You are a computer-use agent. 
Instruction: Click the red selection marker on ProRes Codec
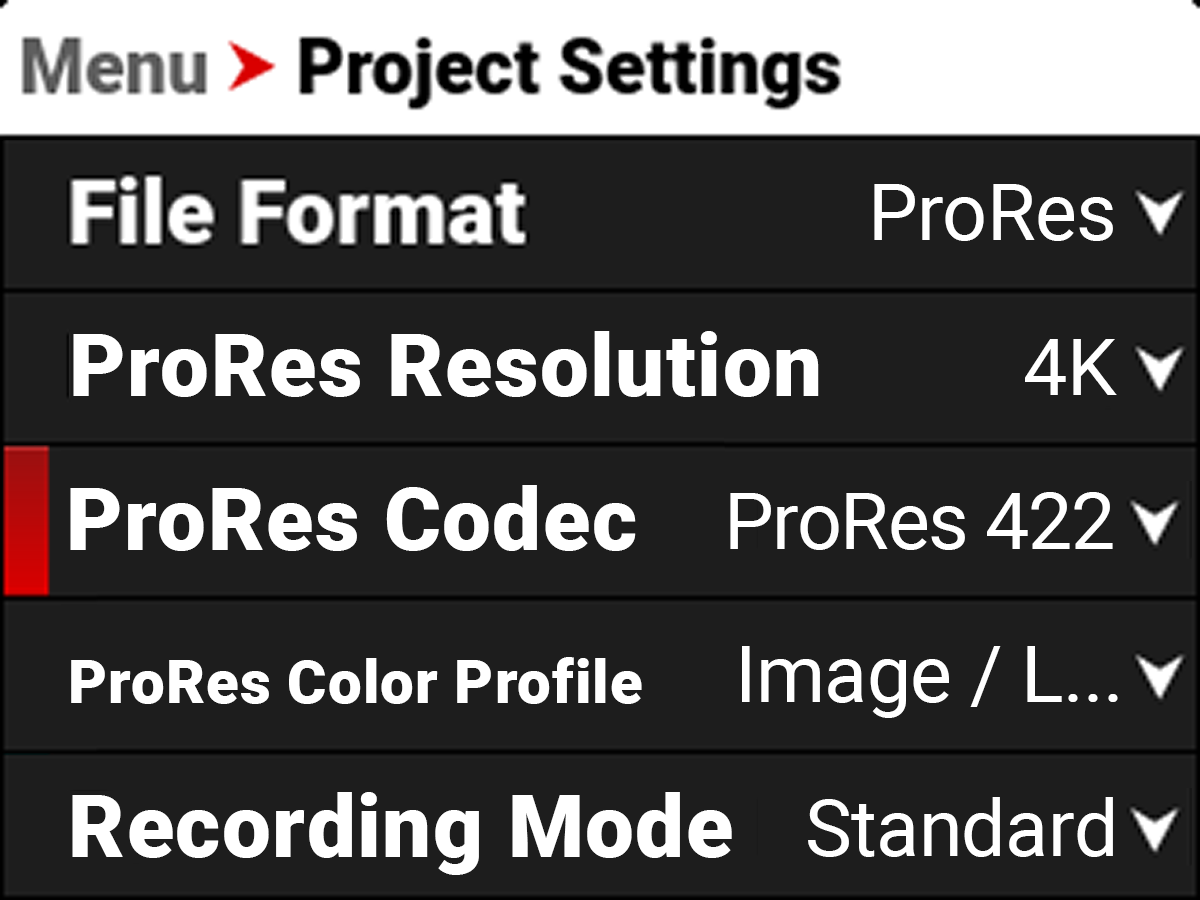(26, 521)
